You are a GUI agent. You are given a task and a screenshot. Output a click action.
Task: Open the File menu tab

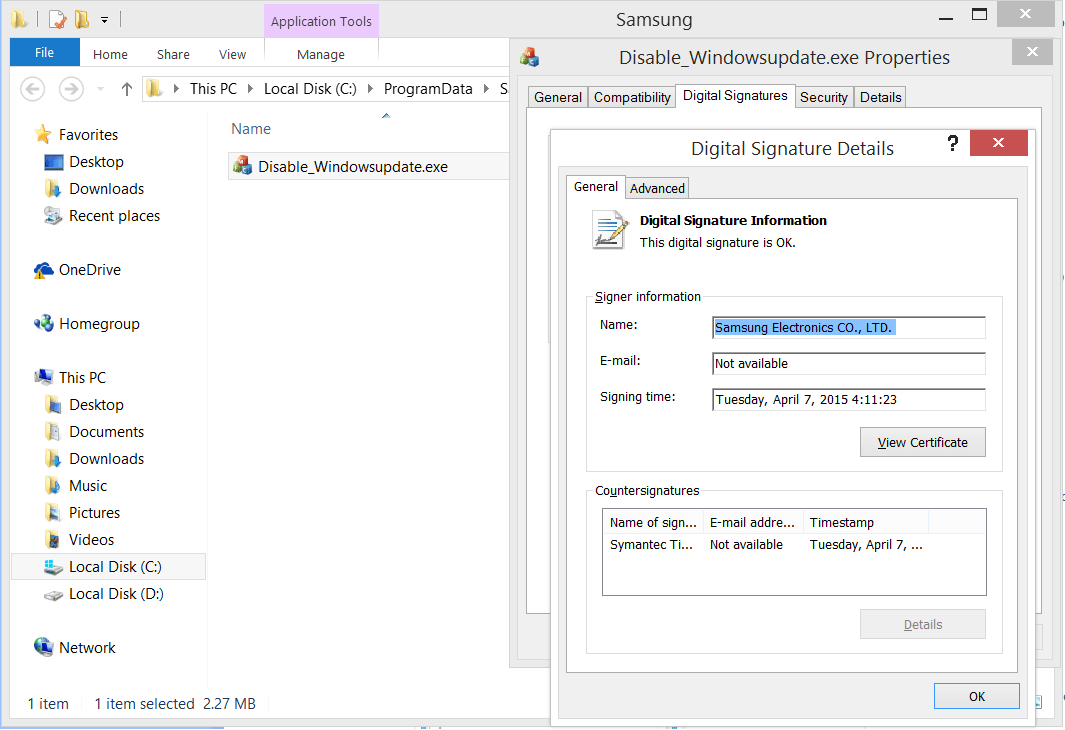pos(45,52)
